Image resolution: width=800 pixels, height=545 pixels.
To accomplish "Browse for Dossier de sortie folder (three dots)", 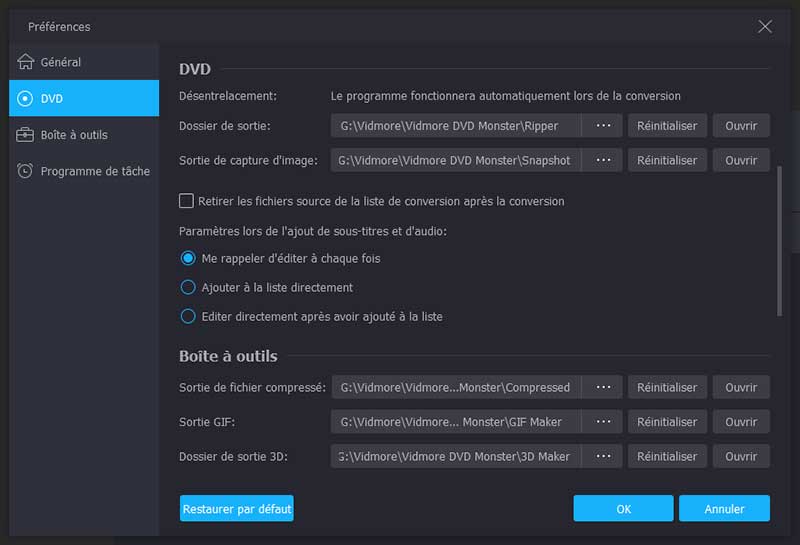I will pyautogui.click(x=603, y=126).
